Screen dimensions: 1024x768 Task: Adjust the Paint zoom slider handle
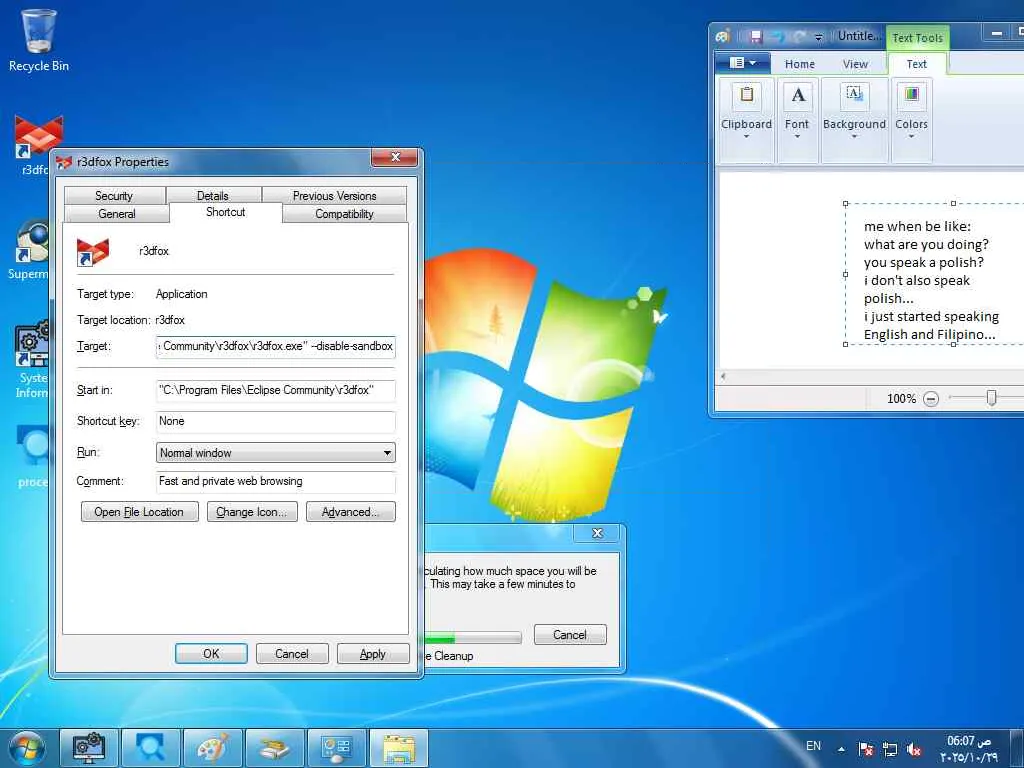(991, 397)
